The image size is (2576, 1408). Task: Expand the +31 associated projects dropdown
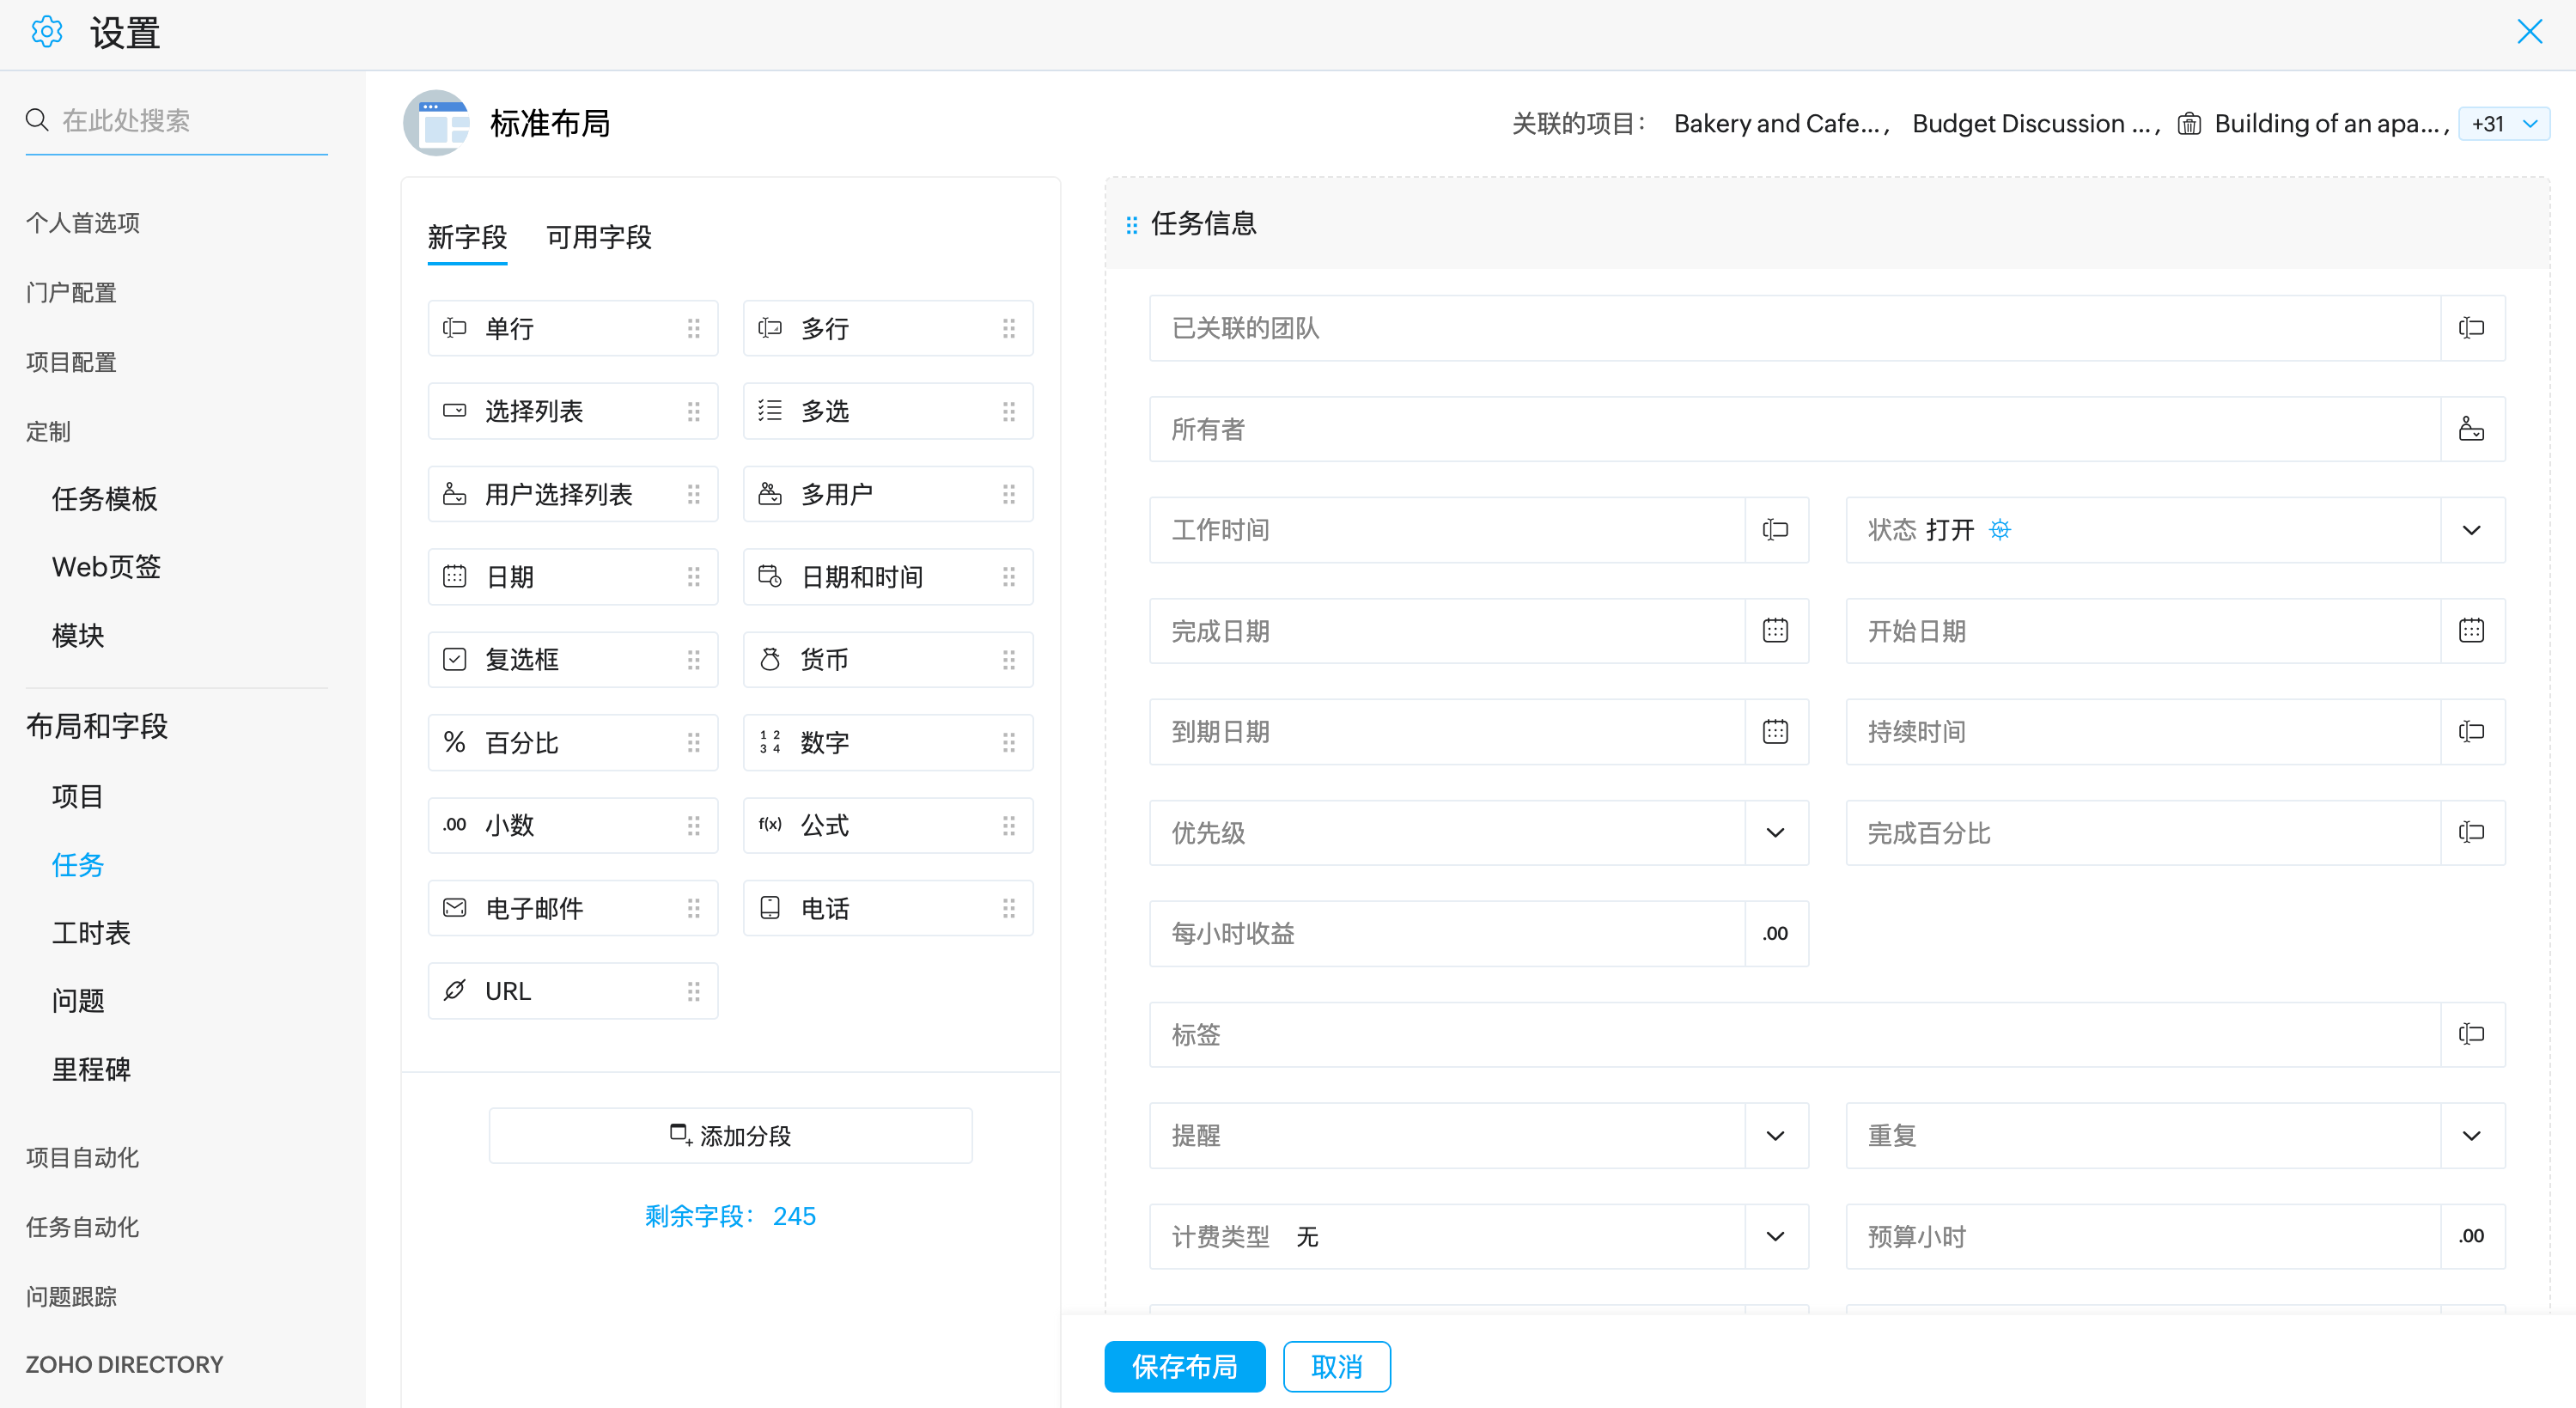pos(2503,124)
